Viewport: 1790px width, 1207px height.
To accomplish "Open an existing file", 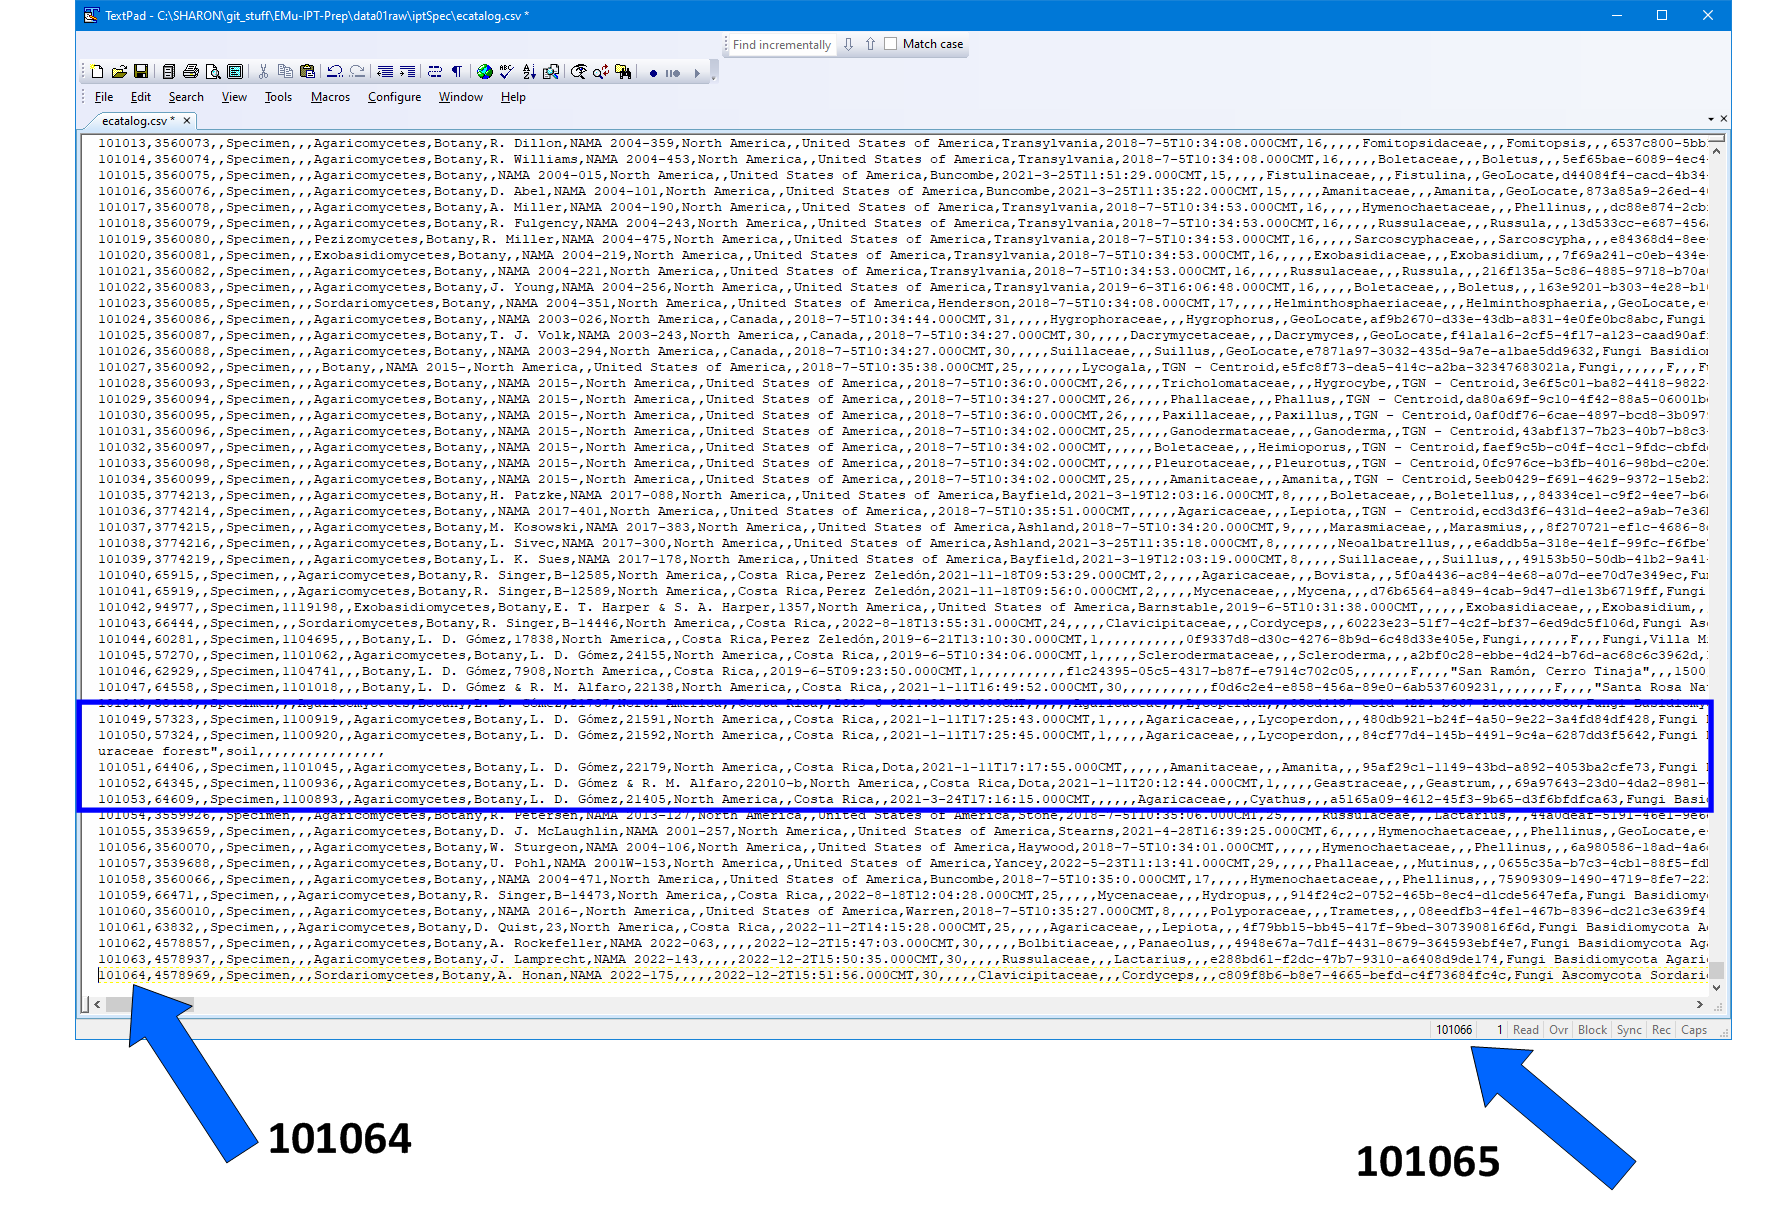I will point(119,71).
